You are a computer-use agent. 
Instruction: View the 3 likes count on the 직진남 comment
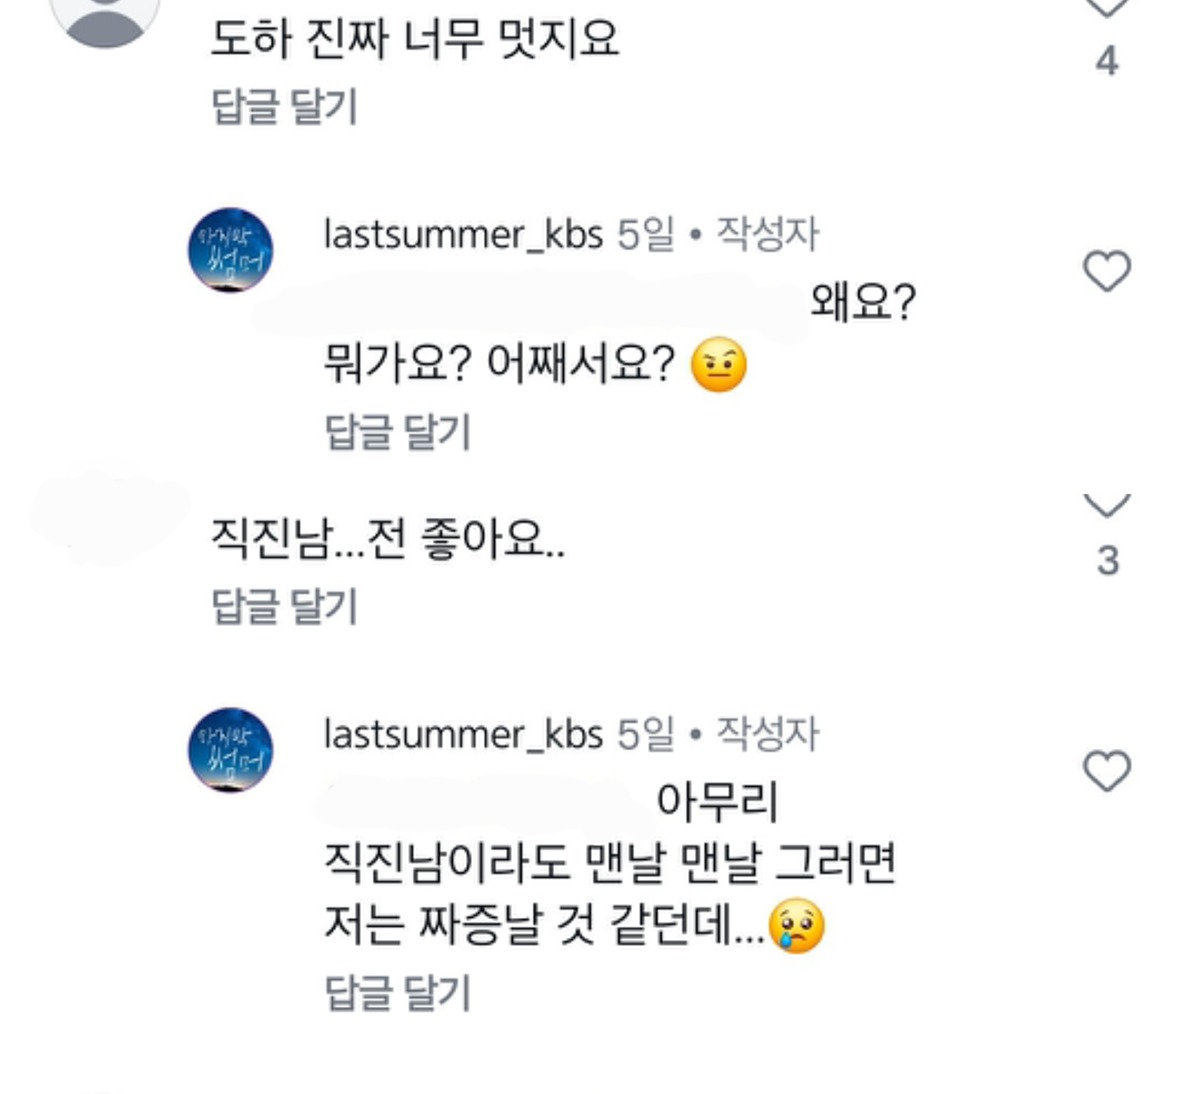pyautogui.click(x=1107, y=561)
